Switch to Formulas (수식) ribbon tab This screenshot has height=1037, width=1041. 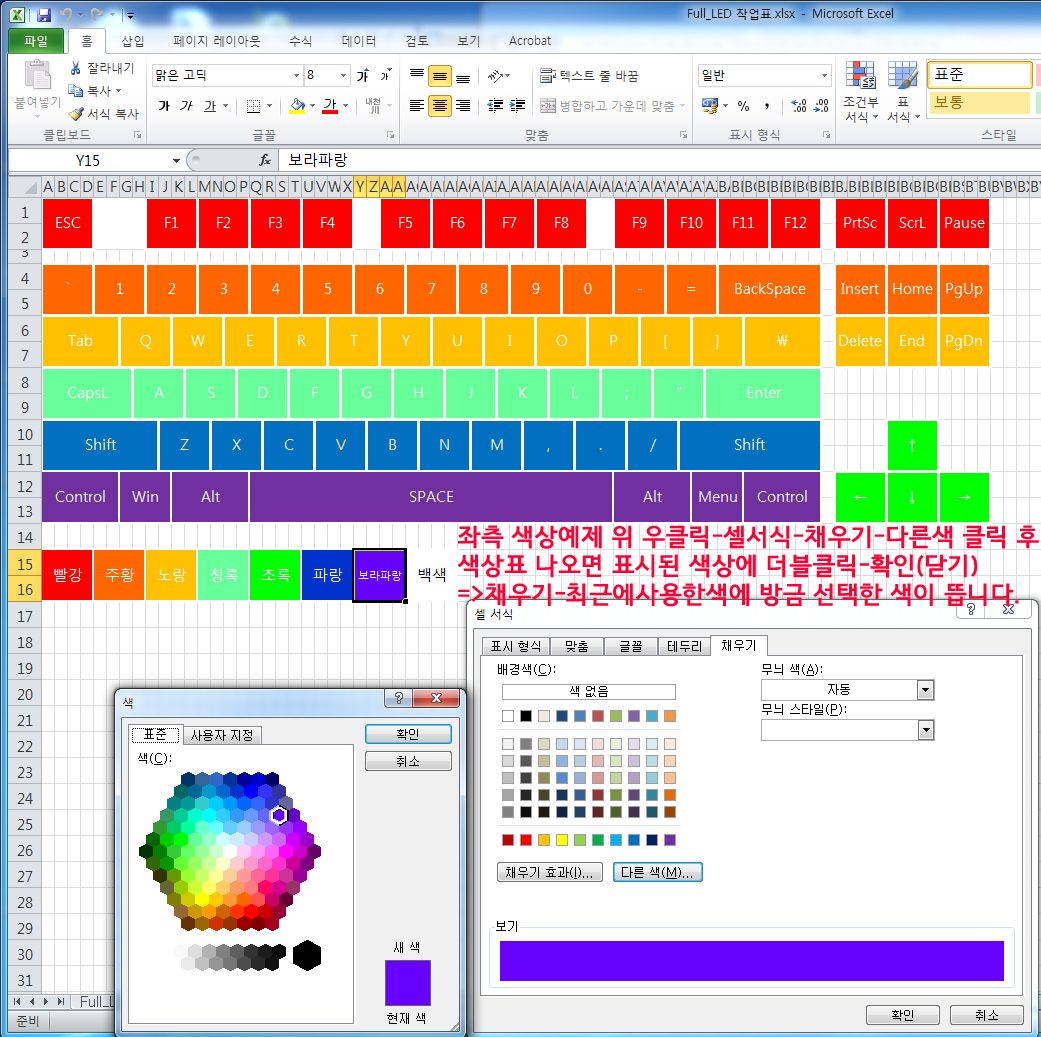[300, 40]
